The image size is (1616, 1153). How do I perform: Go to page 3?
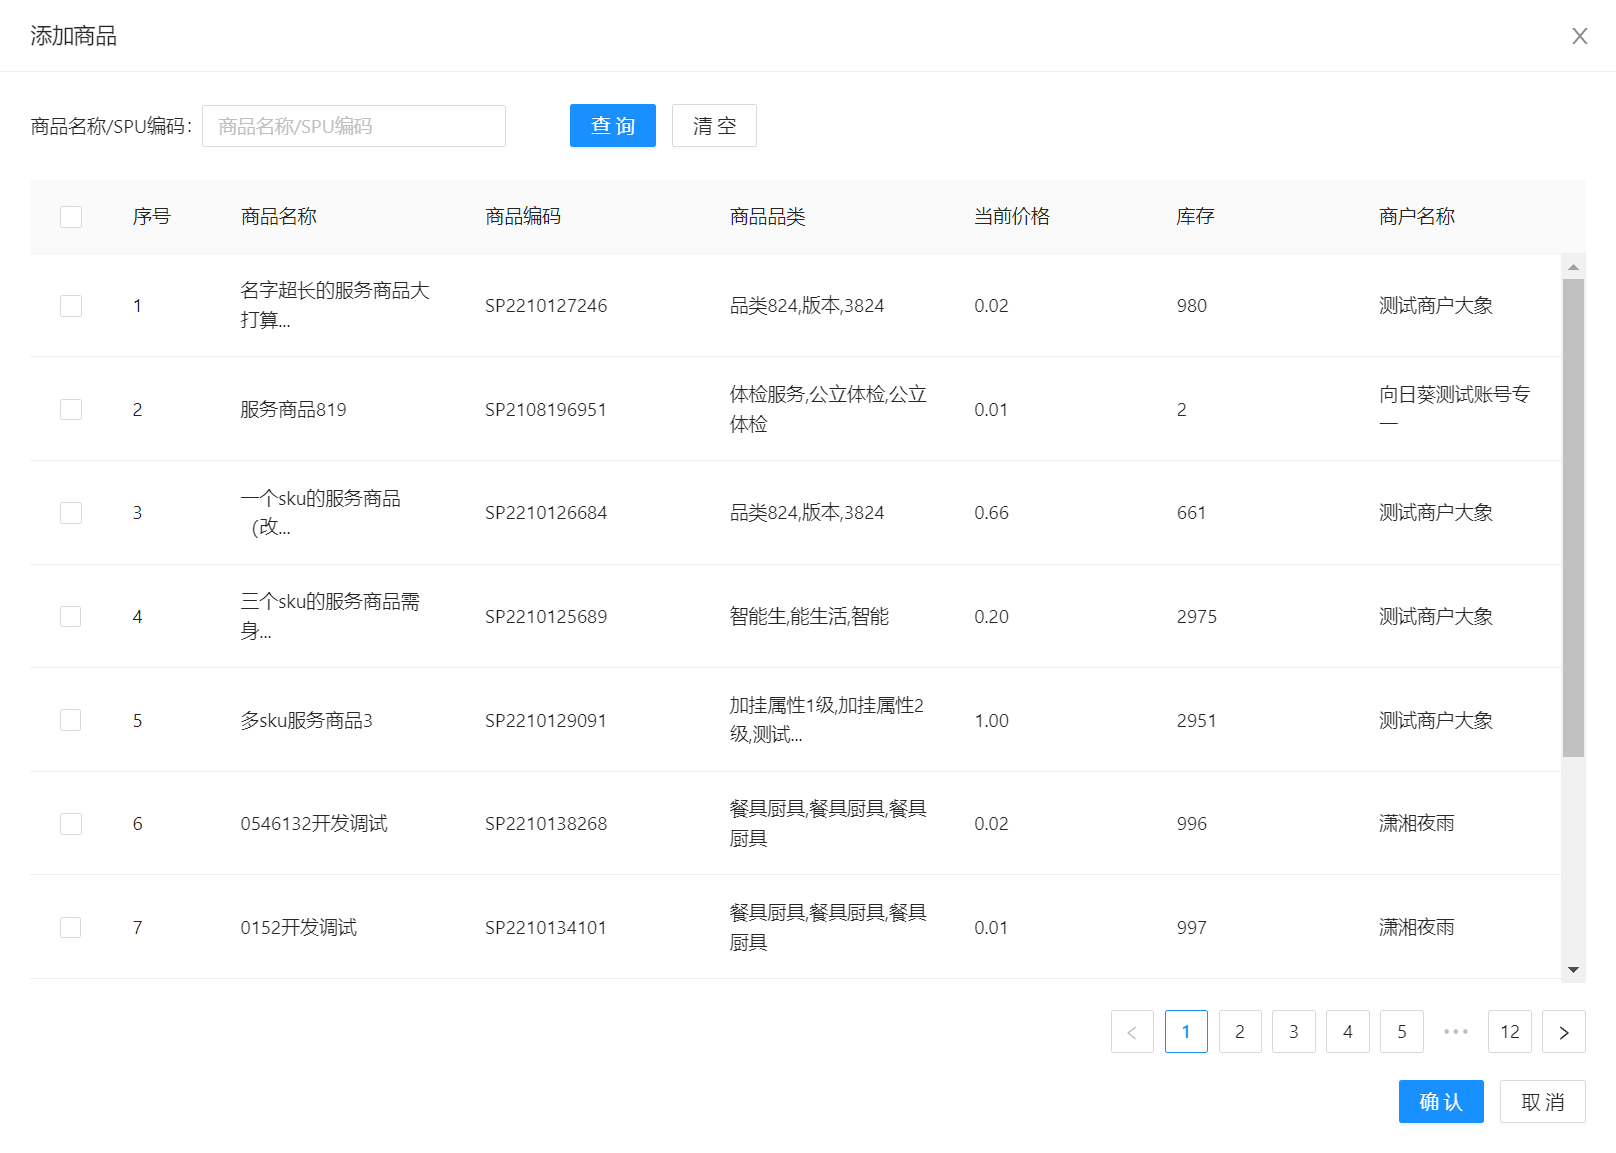(1294, 1032)
